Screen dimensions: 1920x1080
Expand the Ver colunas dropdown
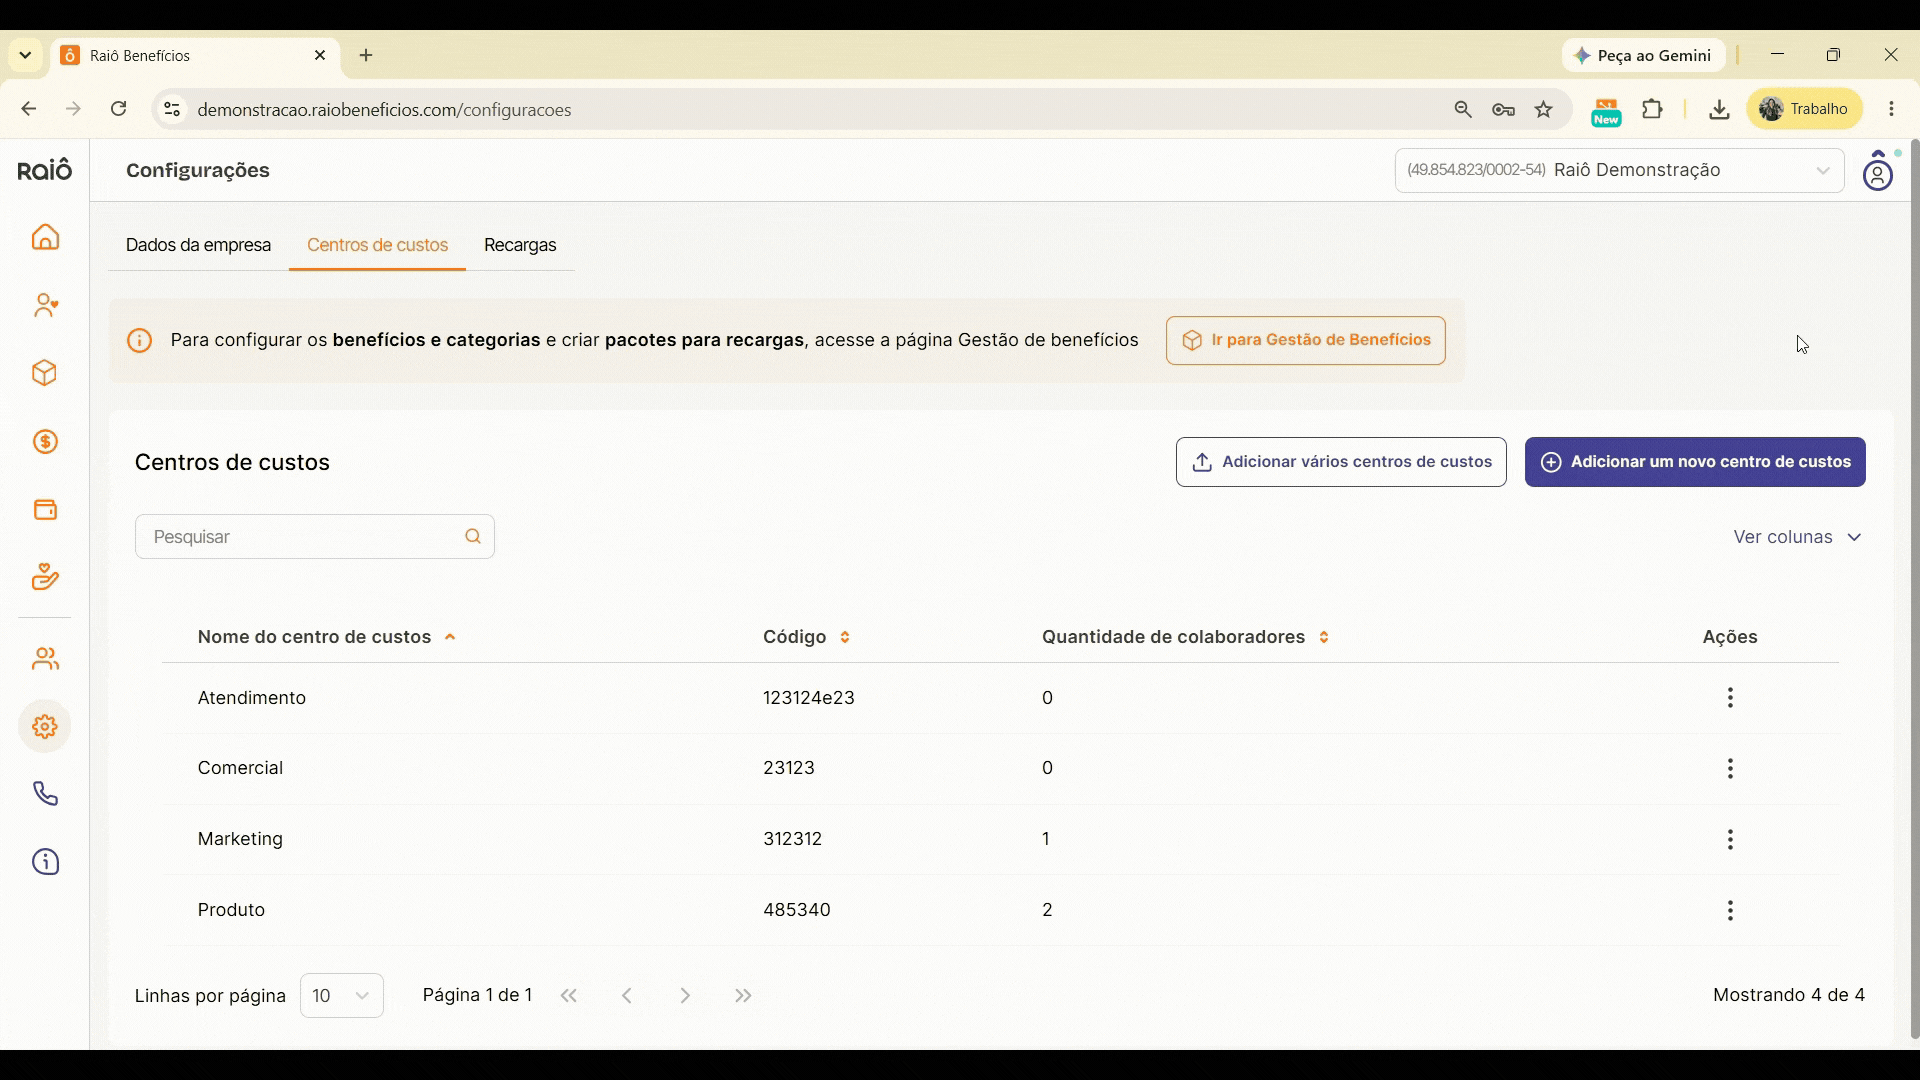click(1797, 537)
